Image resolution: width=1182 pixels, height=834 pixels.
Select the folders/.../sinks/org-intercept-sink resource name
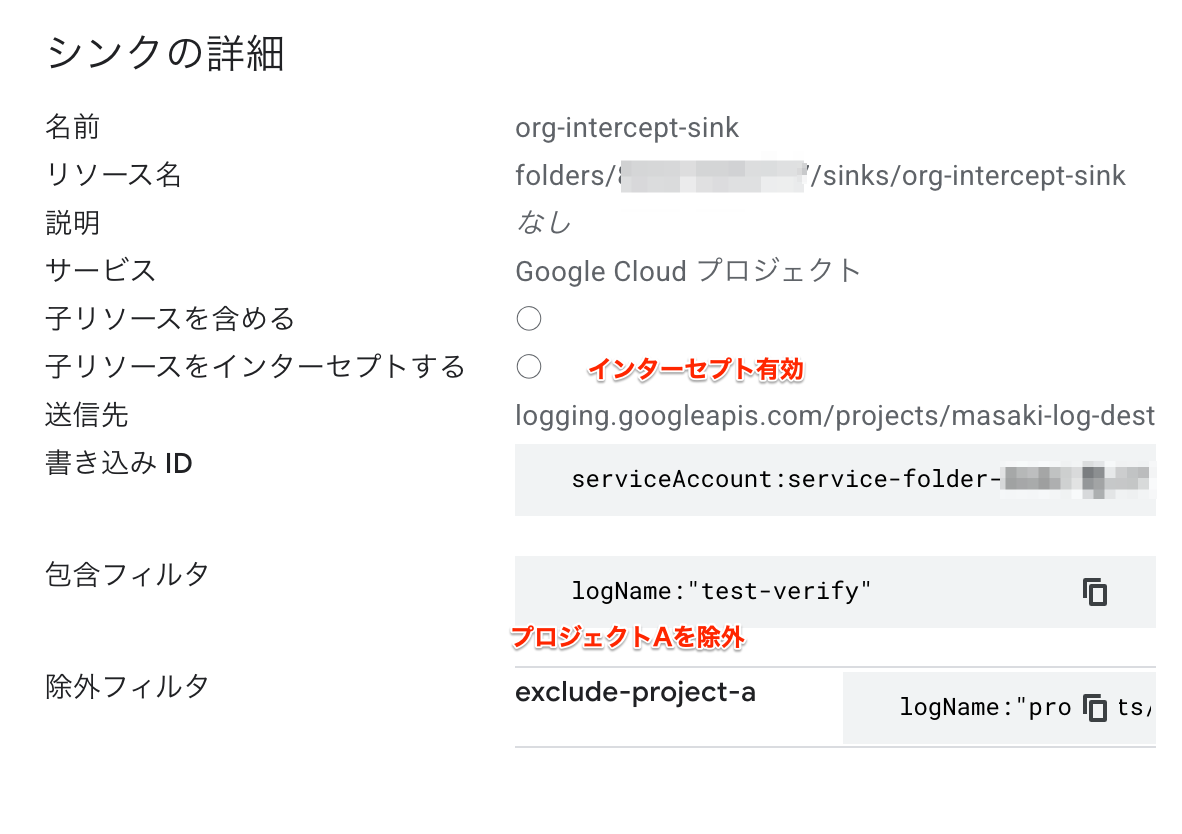pos(820,176)
